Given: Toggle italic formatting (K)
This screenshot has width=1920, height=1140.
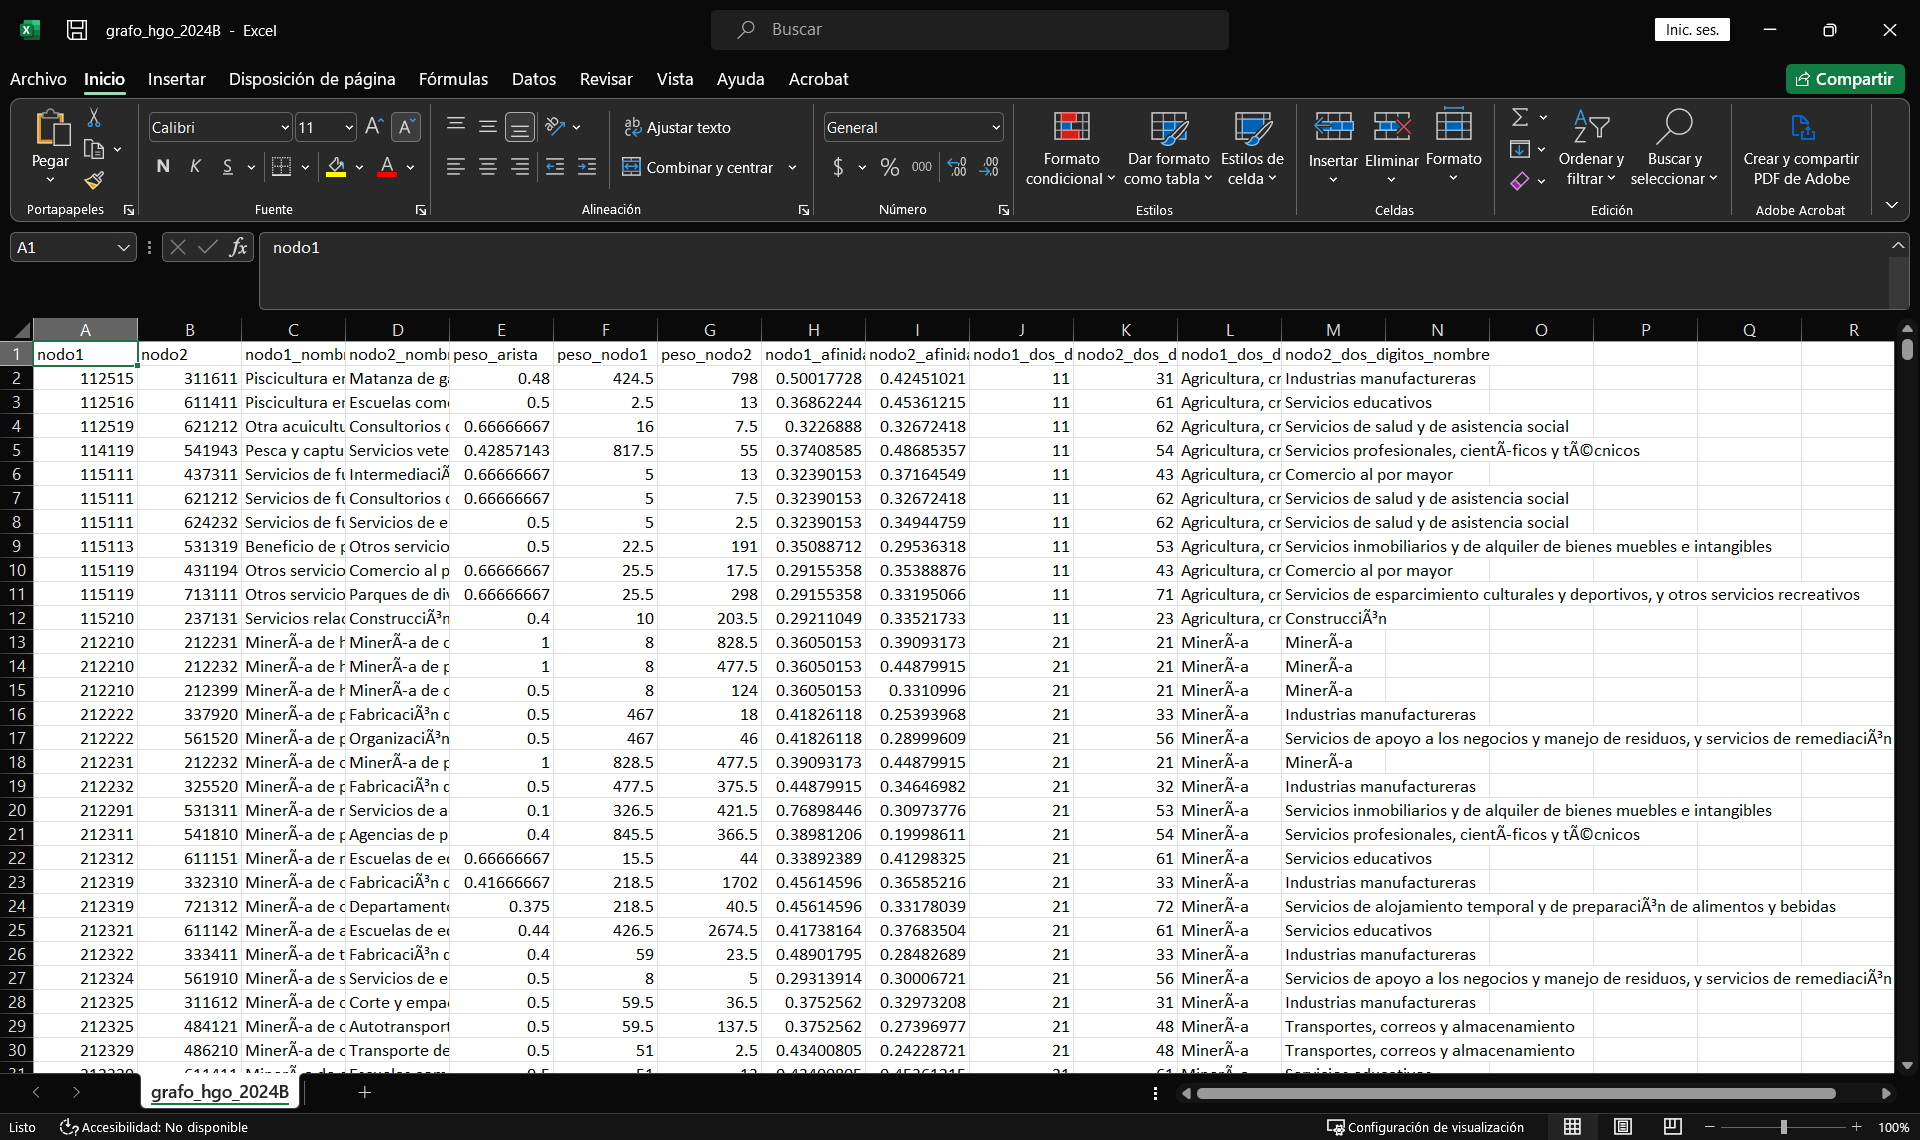Looking at the screenshot, I should (x=195, y=167).
